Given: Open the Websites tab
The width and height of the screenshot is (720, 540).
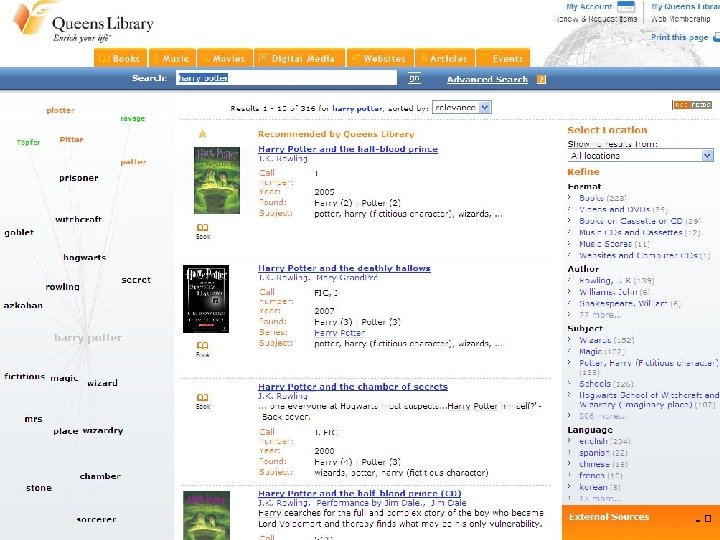Looking at the screenshot, I should 380,58.
